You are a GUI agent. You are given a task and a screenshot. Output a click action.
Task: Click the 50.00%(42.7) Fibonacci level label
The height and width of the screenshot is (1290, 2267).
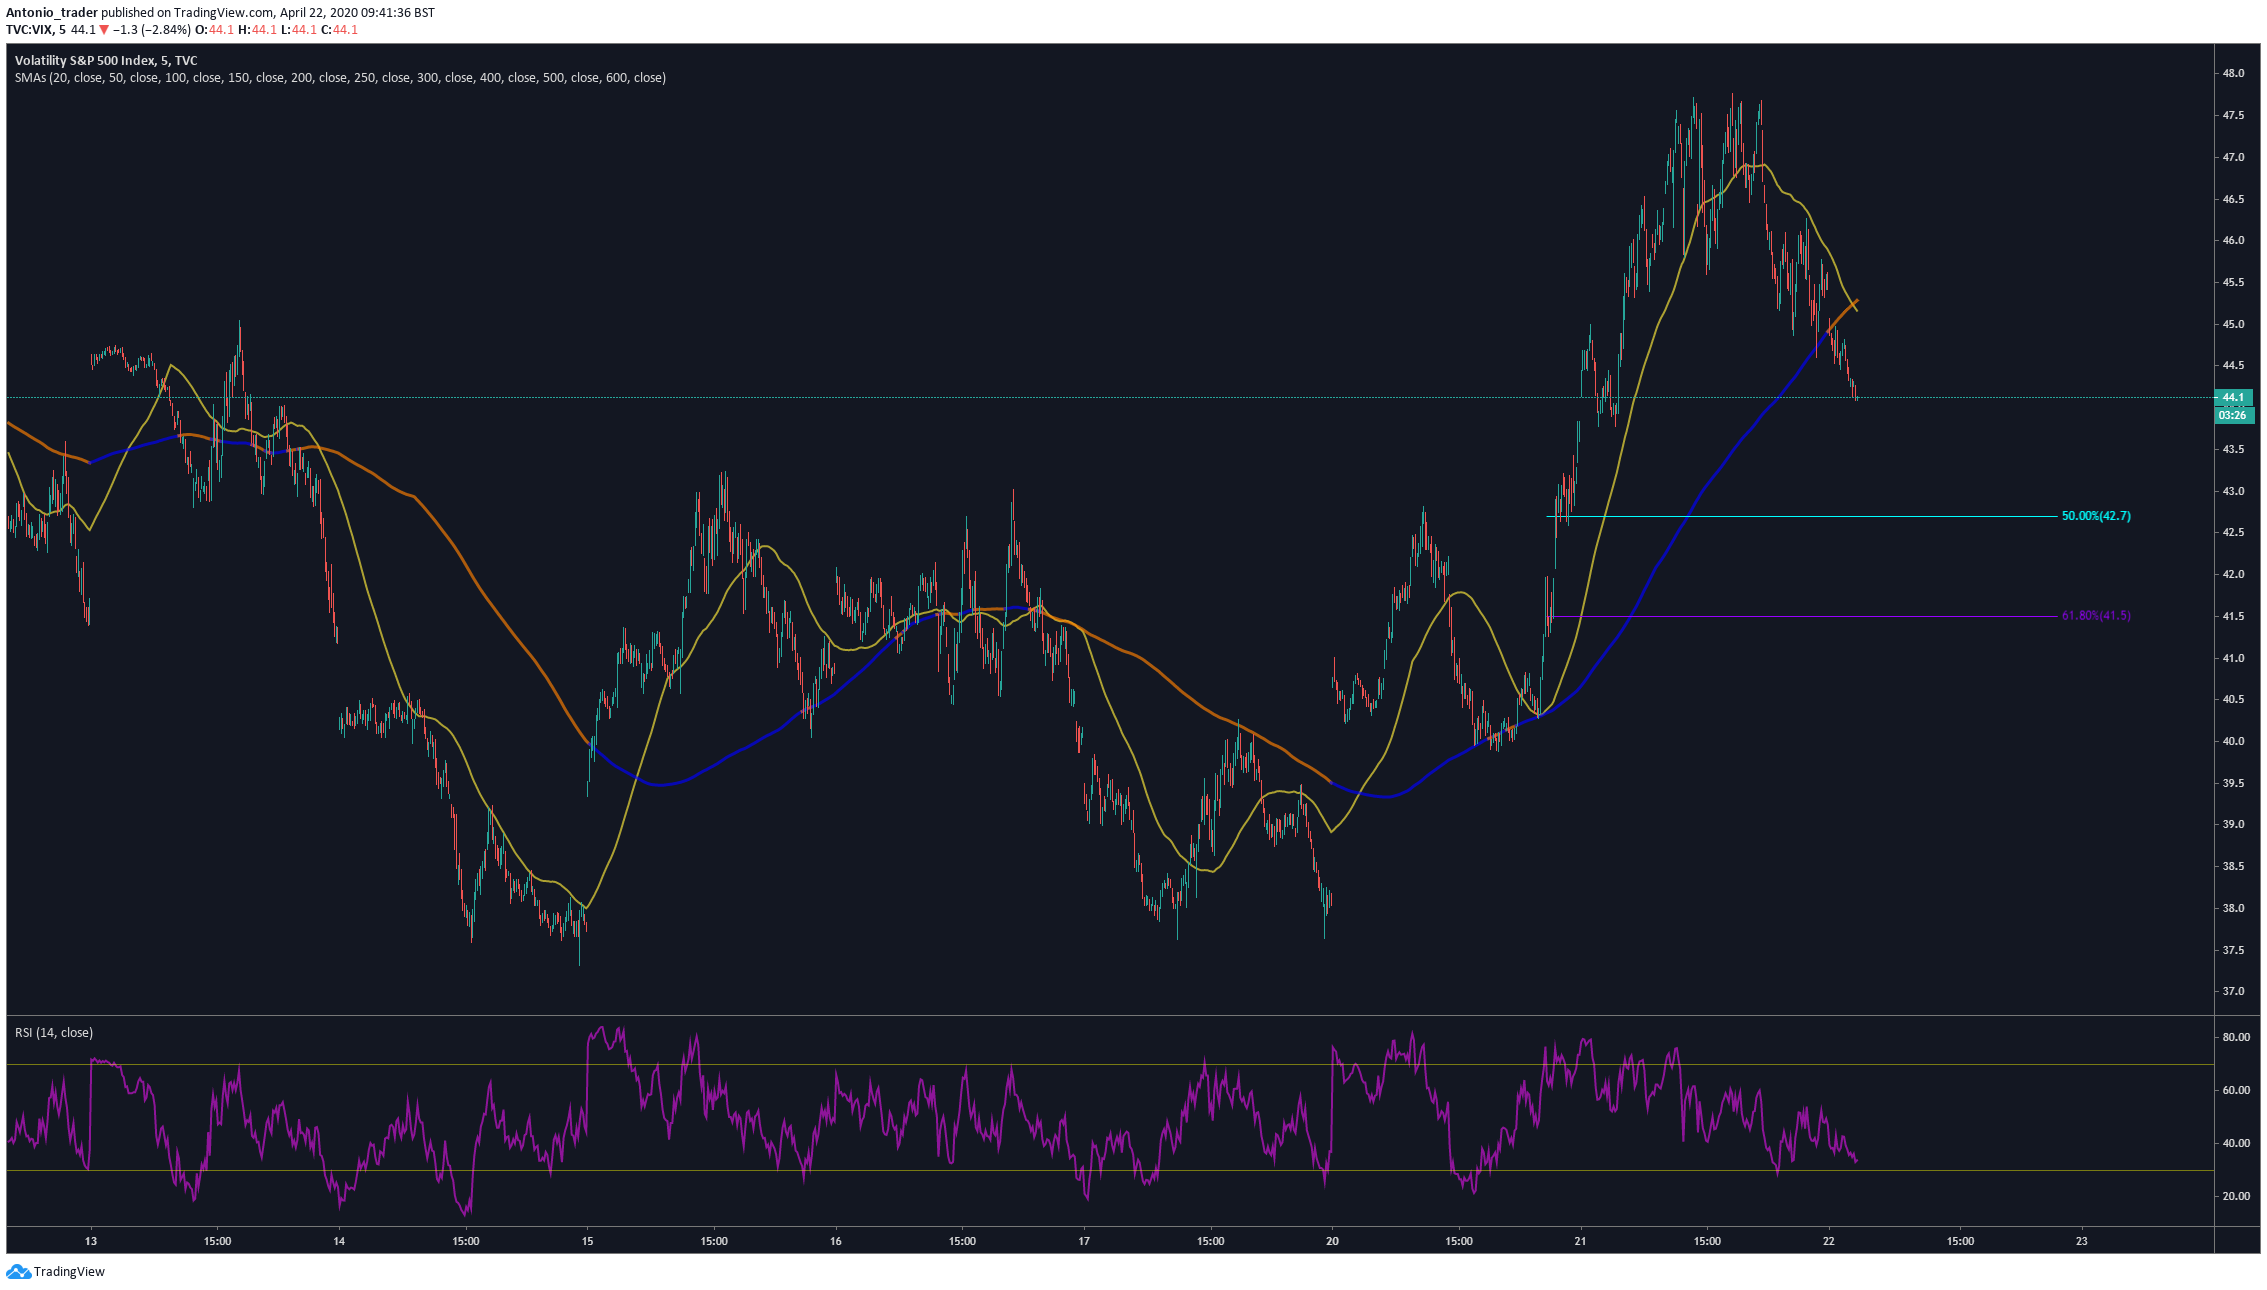[2096, 516]
